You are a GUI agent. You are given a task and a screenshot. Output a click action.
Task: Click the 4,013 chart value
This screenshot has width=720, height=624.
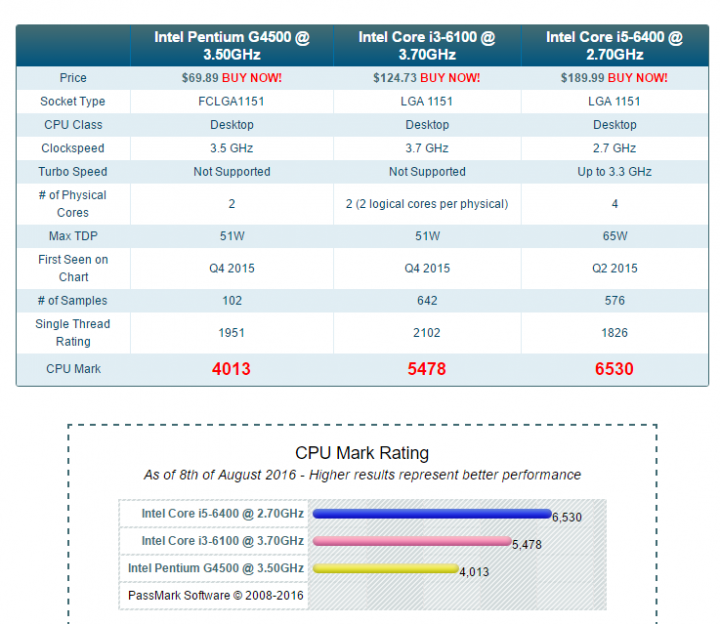coord(474,572)
